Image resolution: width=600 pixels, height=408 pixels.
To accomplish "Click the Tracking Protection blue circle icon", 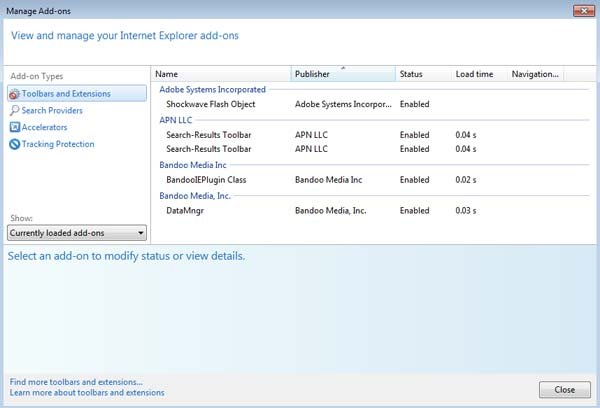I will 15,144.
